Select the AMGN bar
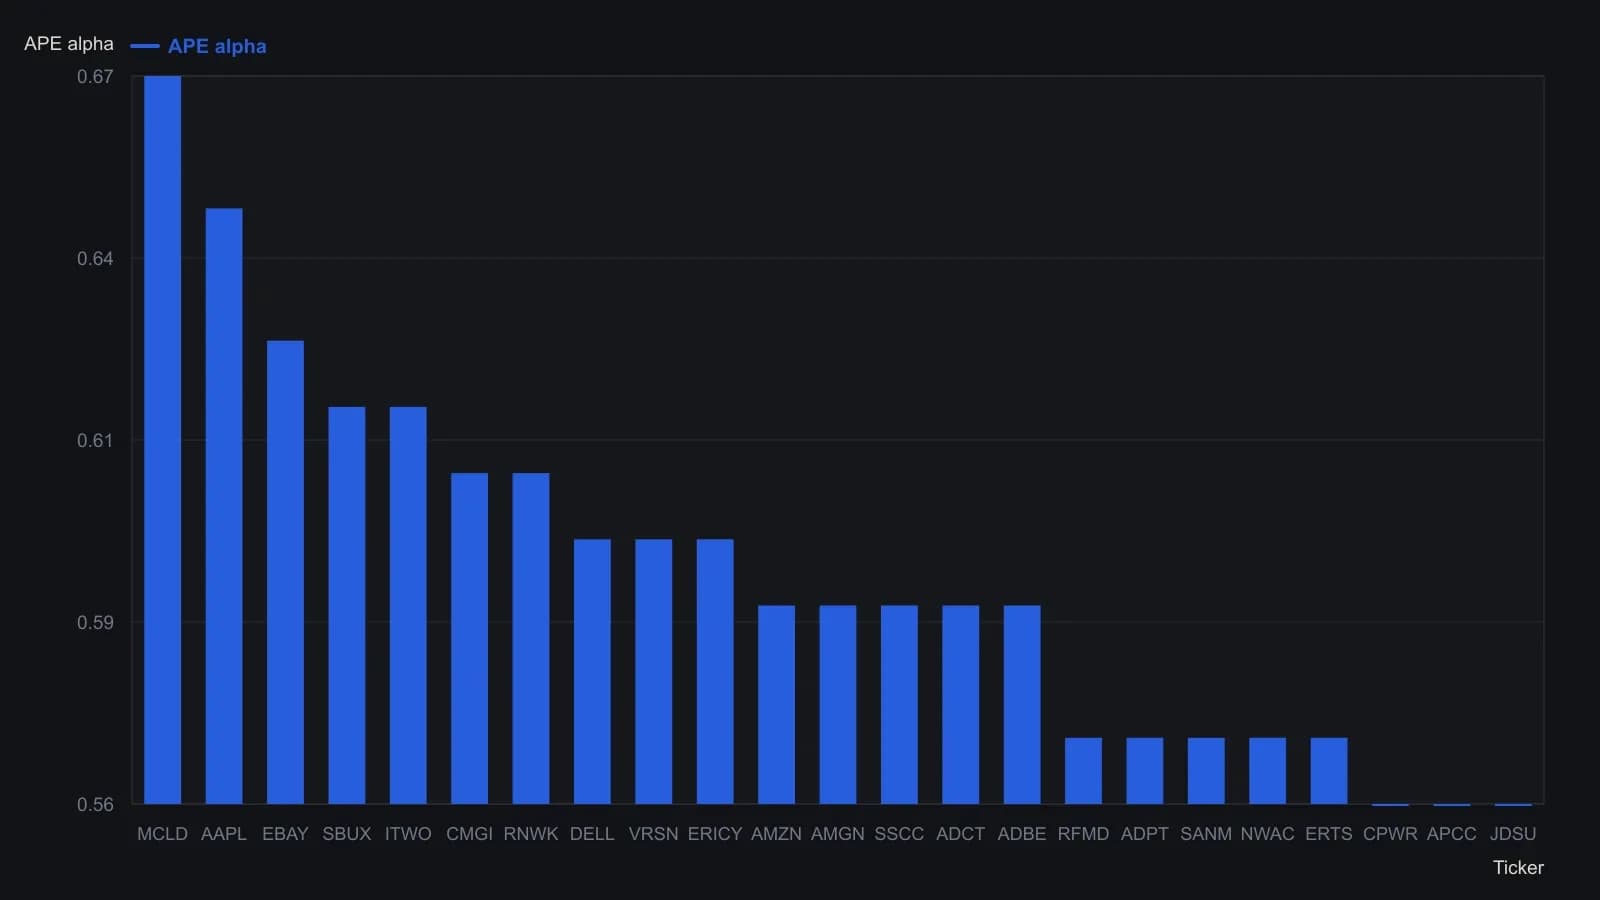 pos(838,705)
